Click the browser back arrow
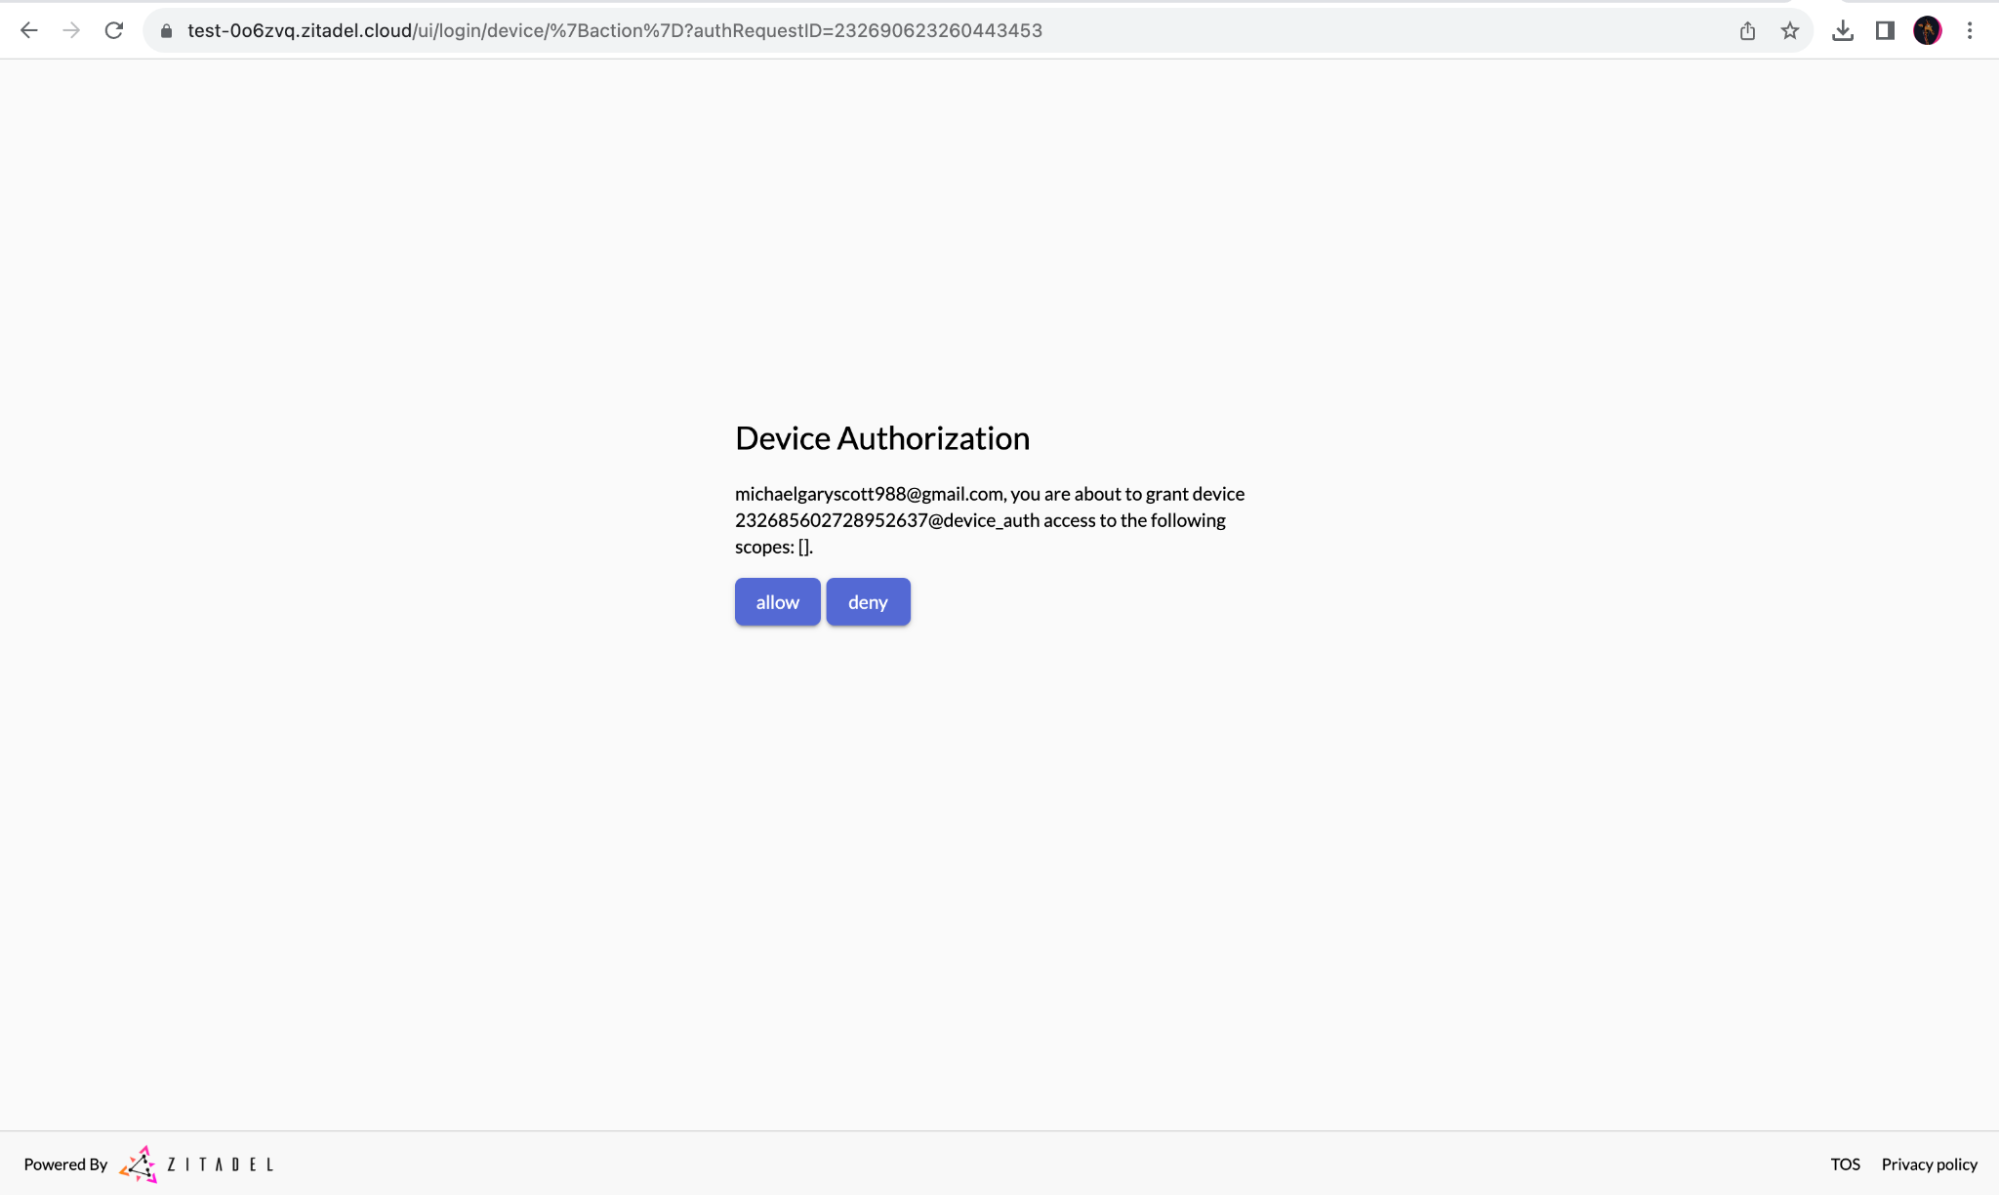Image resolution: width=1999 pixels, height=1195 pixels. coord(29,31)
